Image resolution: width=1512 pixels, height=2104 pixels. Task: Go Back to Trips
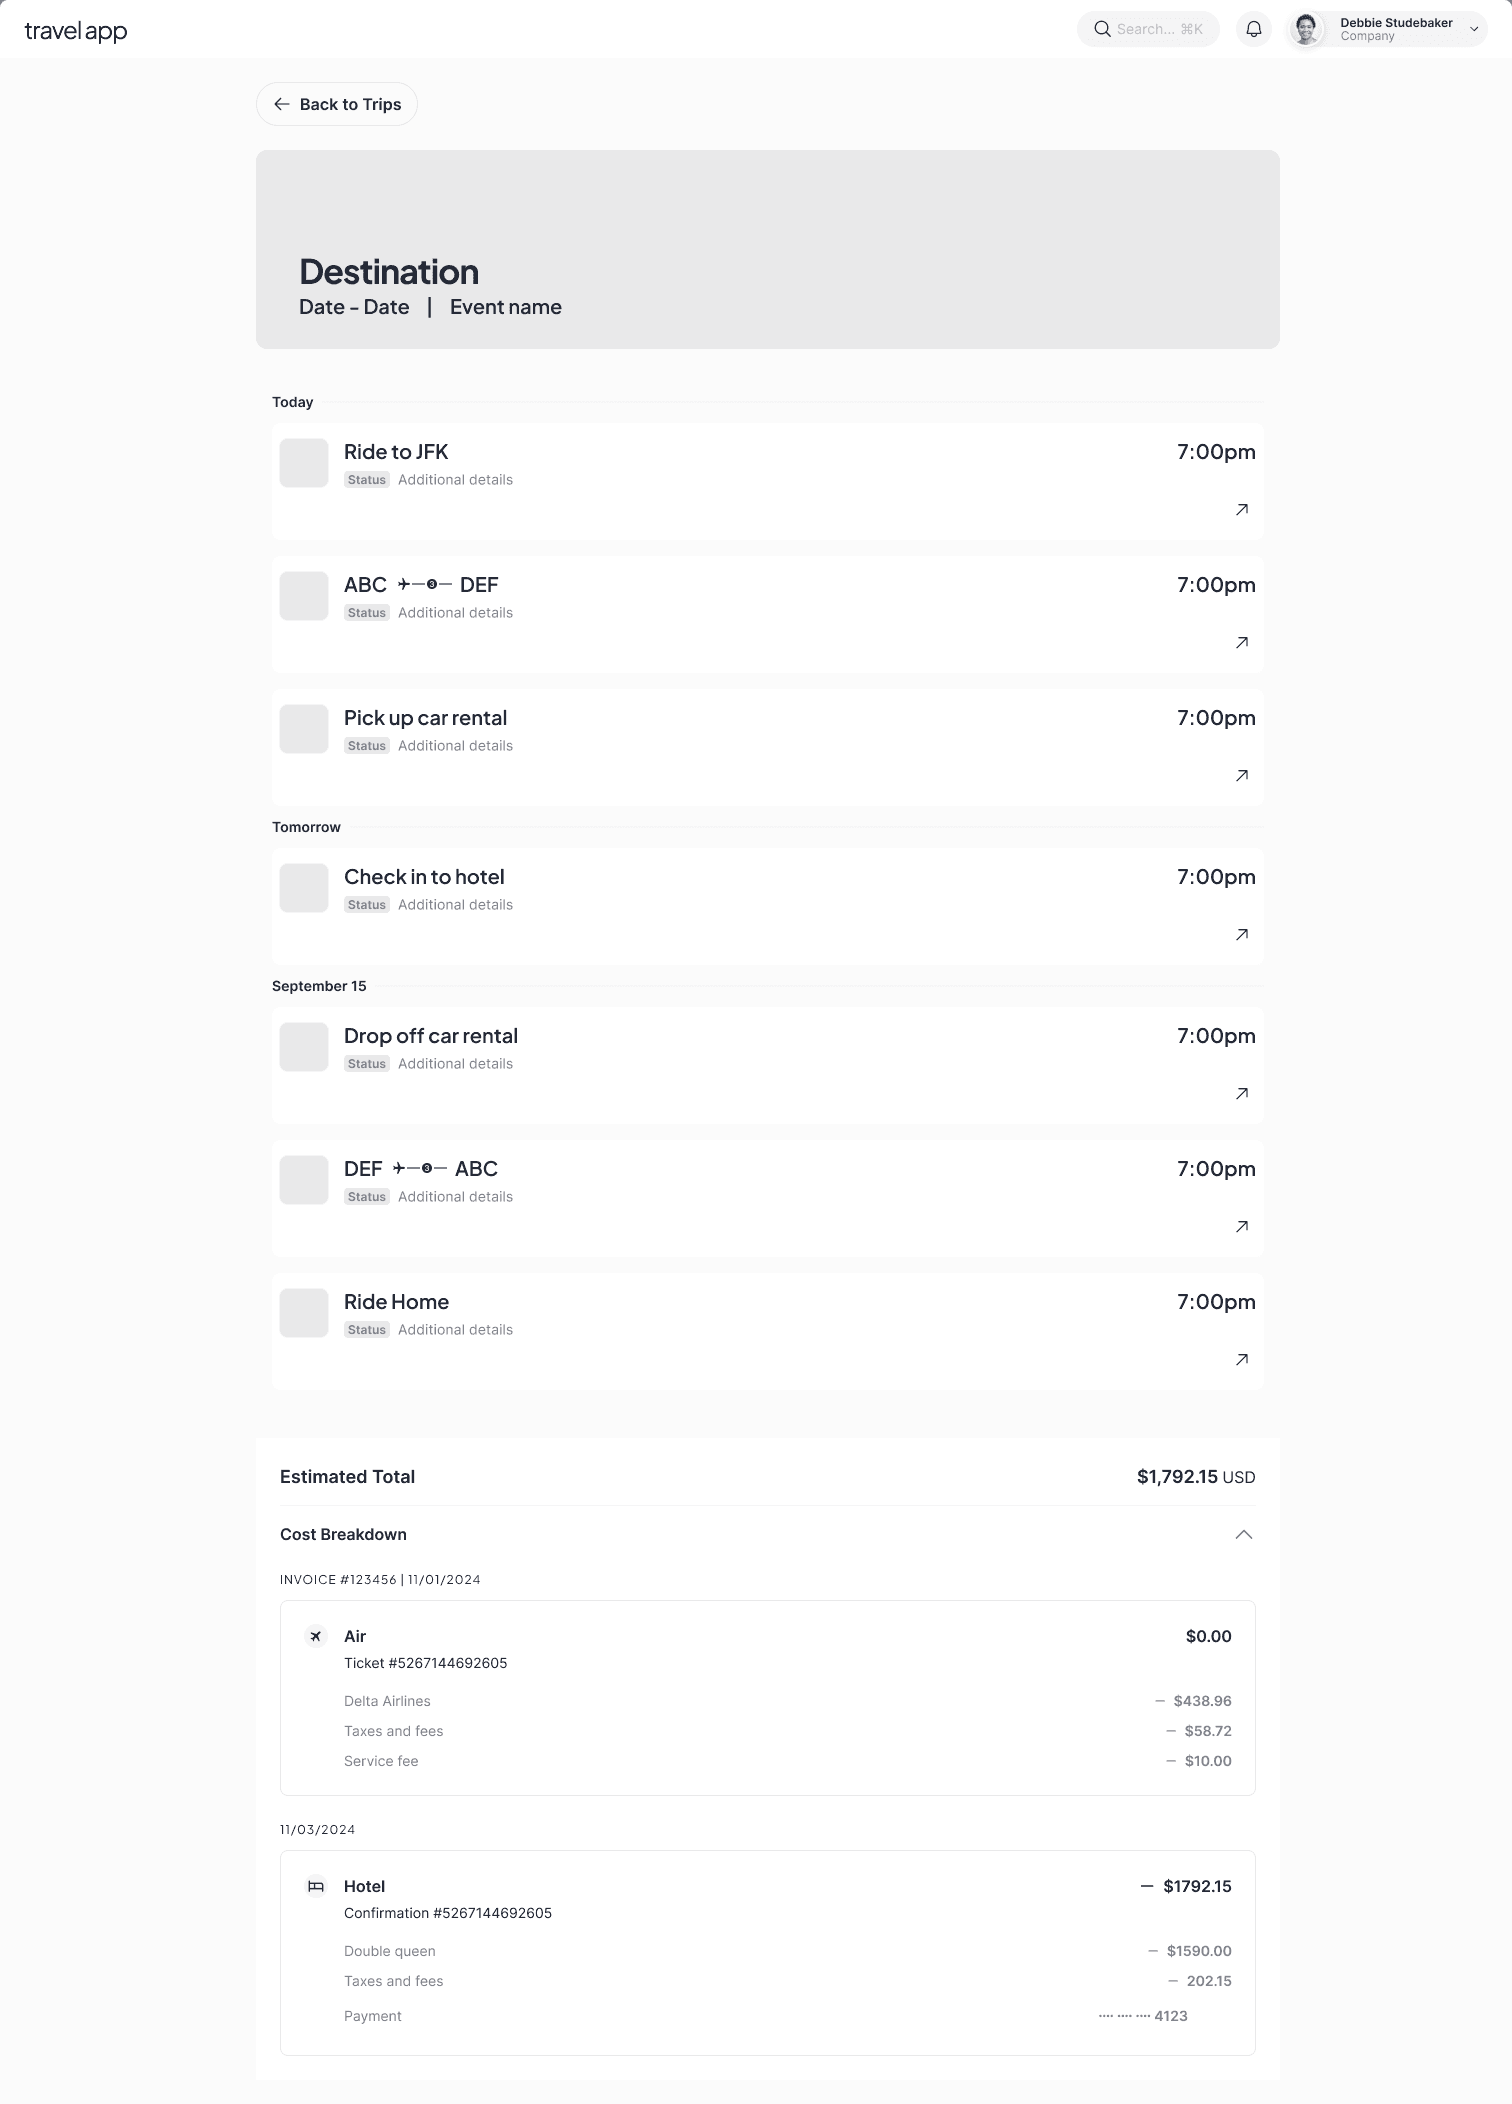[337, 104]
